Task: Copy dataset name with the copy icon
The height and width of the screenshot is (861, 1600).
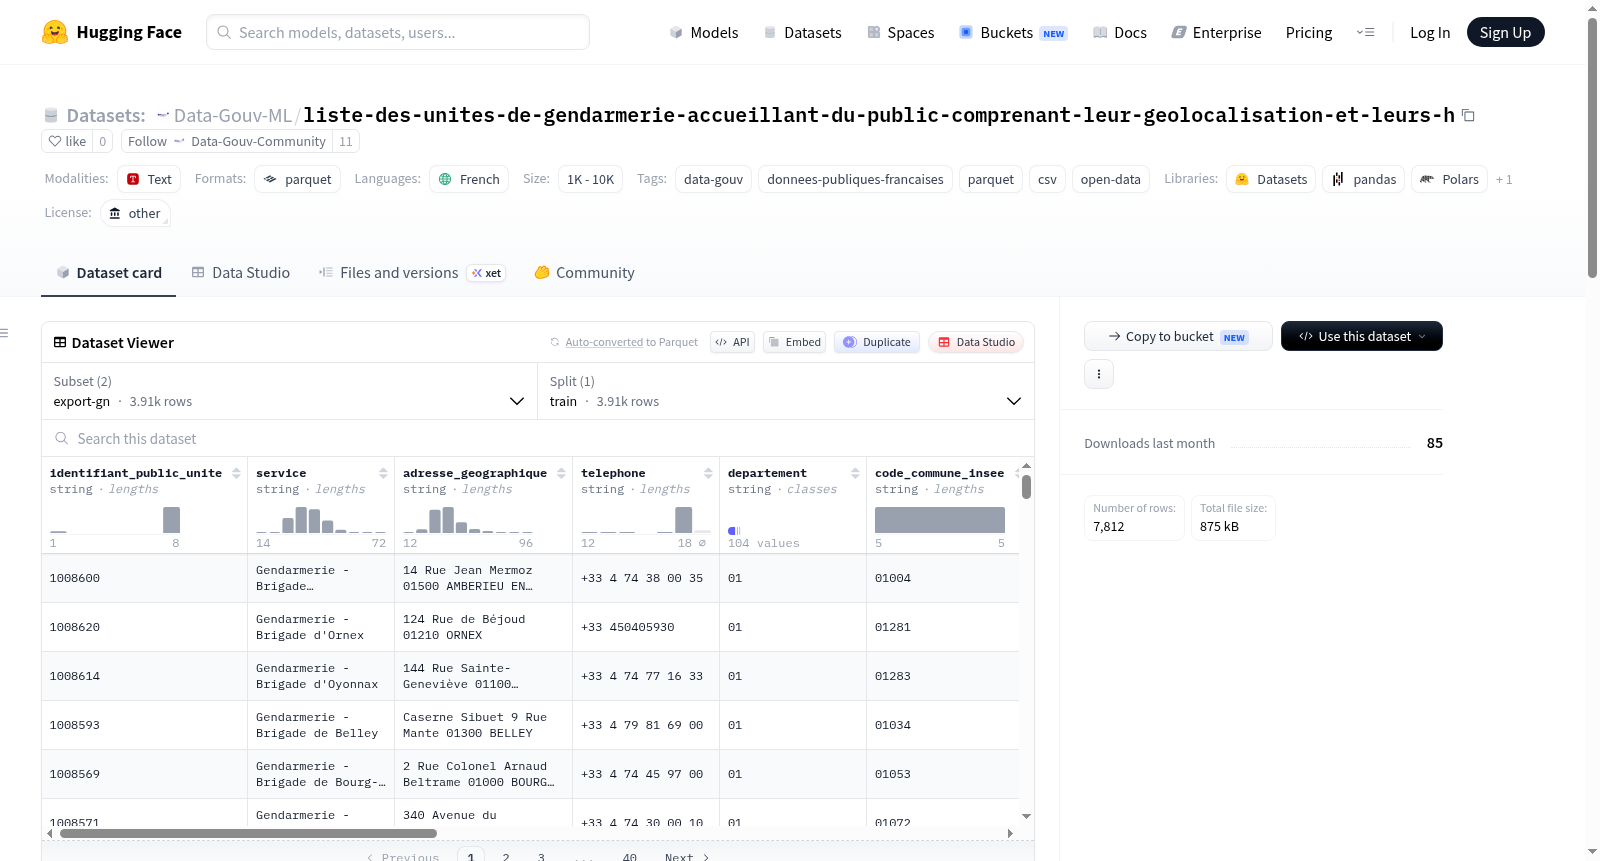Action: pos(1468,115)
